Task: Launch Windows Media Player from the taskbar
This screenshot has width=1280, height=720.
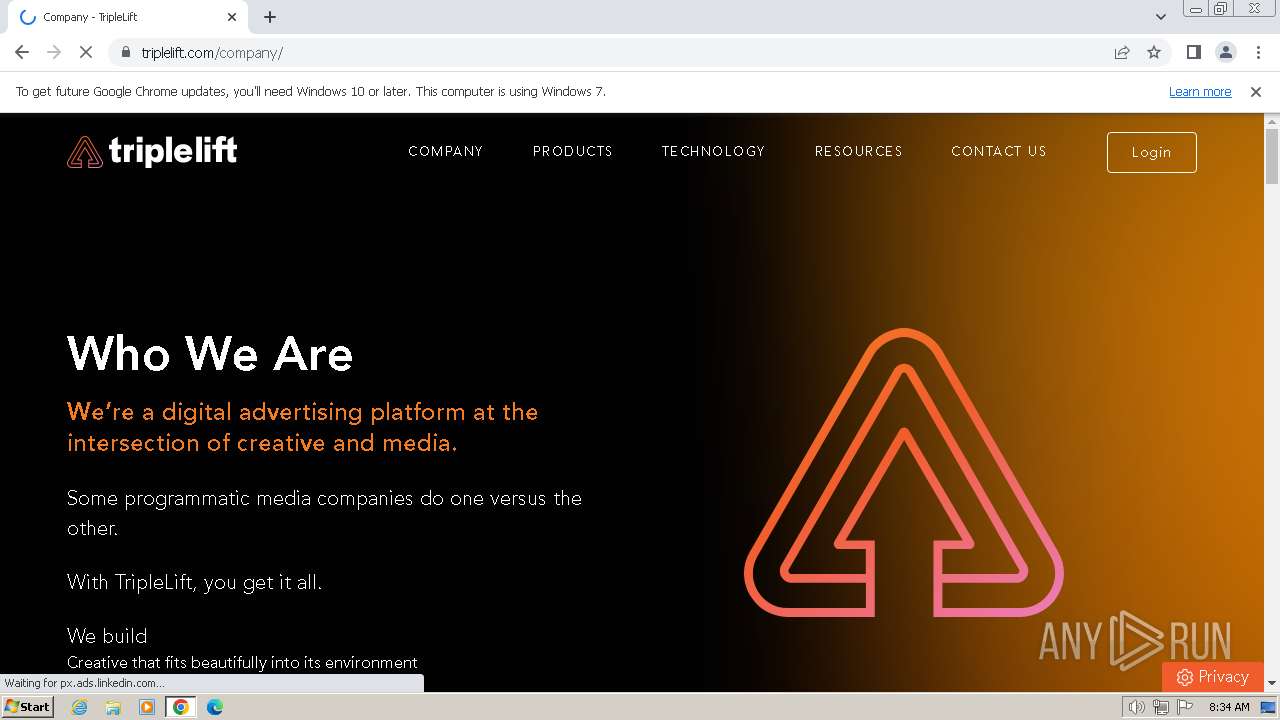Action: [147, 707]
